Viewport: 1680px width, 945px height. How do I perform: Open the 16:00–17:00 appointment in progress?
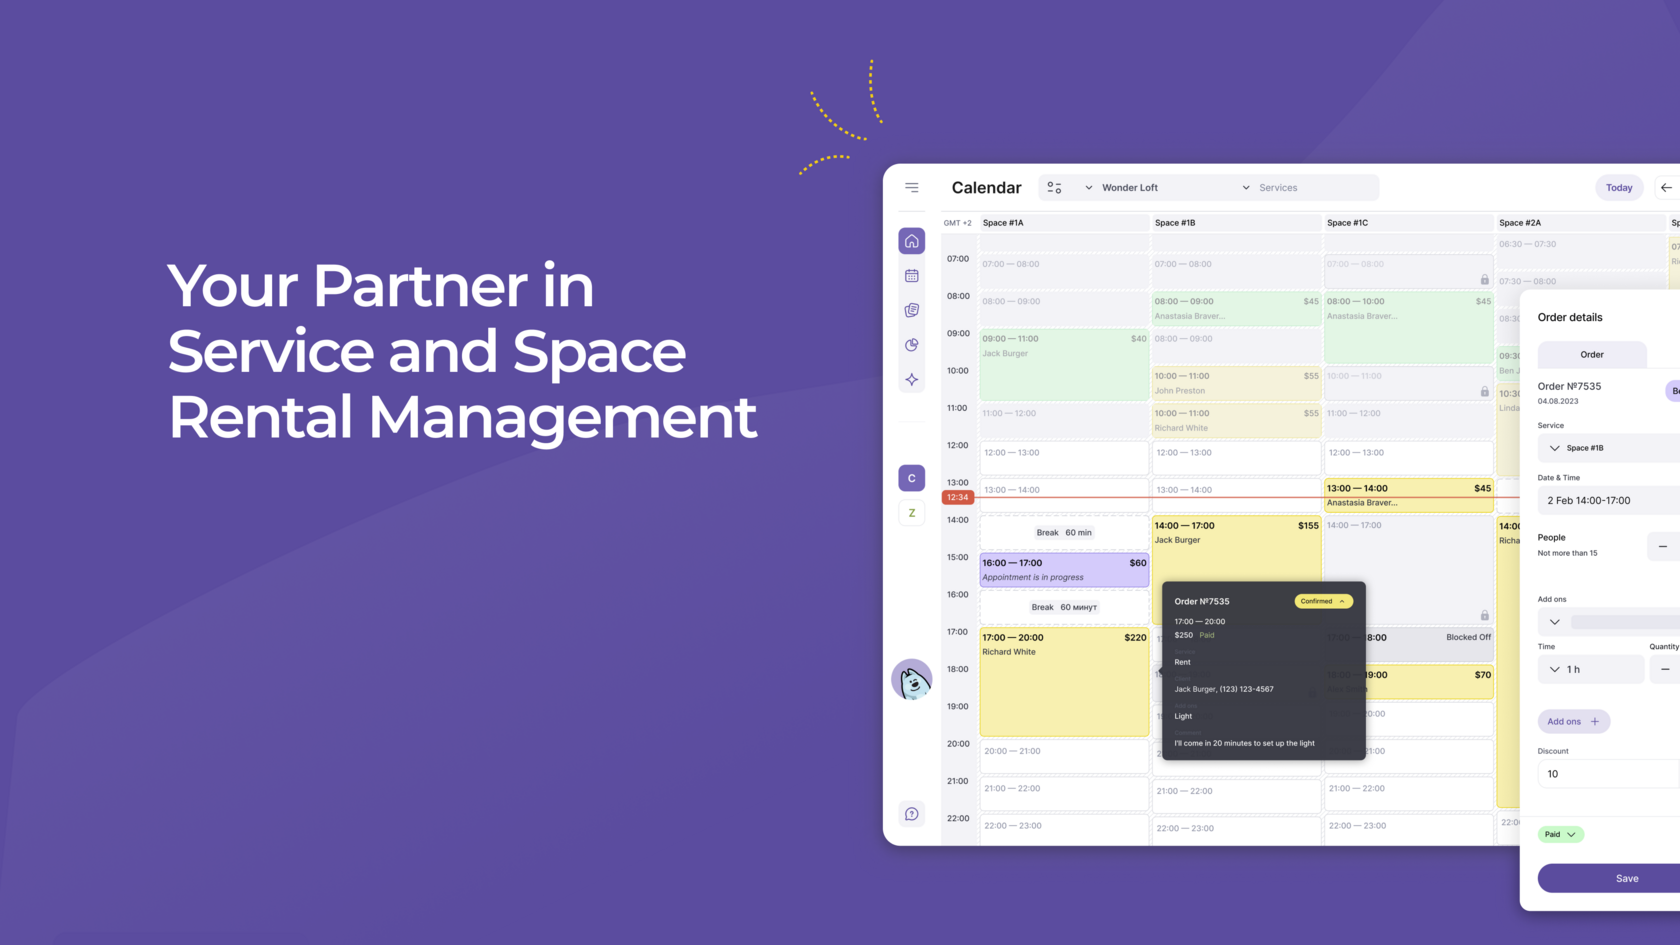pyautogui.click(x=1064, y=570)
